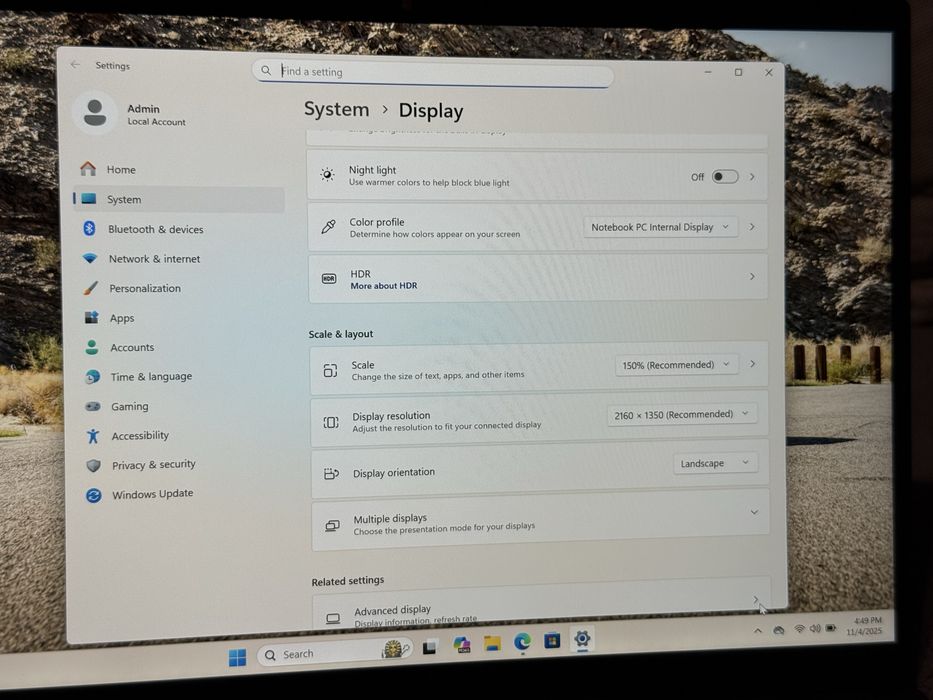Viewport: 933px width, 700px height.
Task: Open Privacy & security page
Action: [x=154, y=465]
